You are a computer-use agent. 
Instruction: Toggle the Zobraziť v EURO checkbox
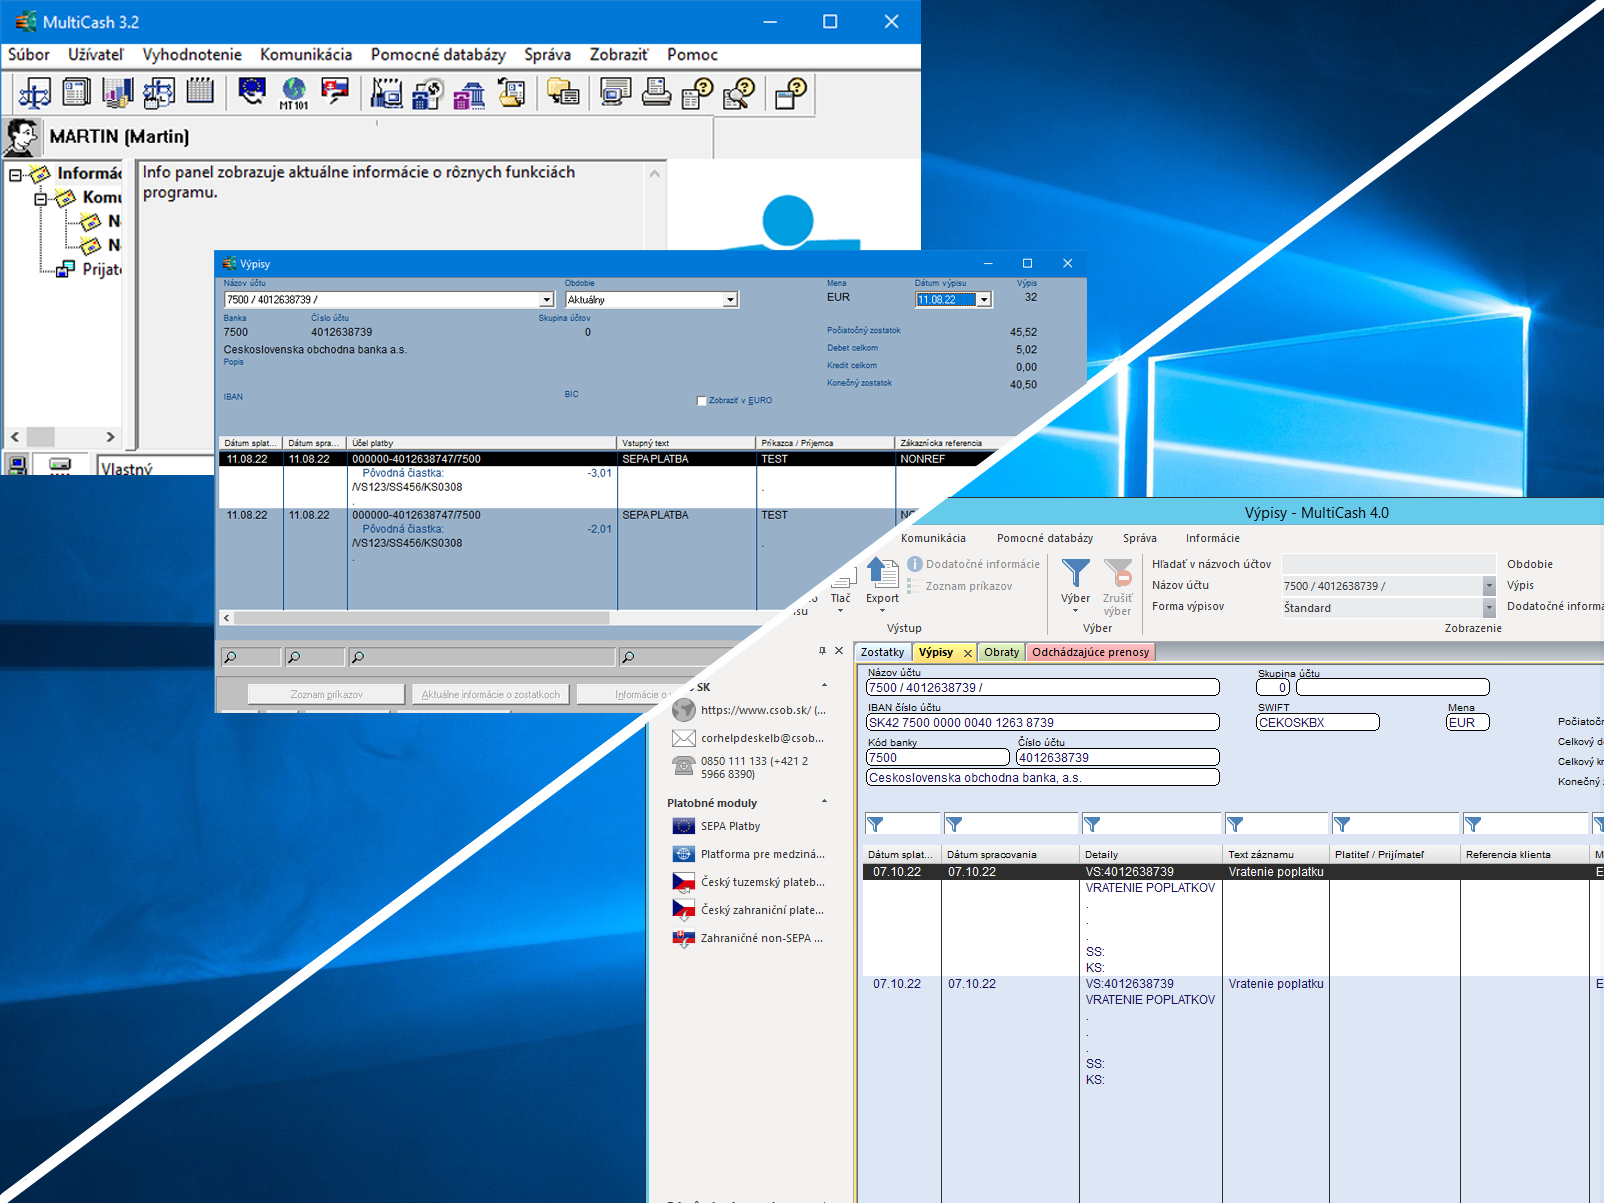pyautogui.click(x=701, y=400)
